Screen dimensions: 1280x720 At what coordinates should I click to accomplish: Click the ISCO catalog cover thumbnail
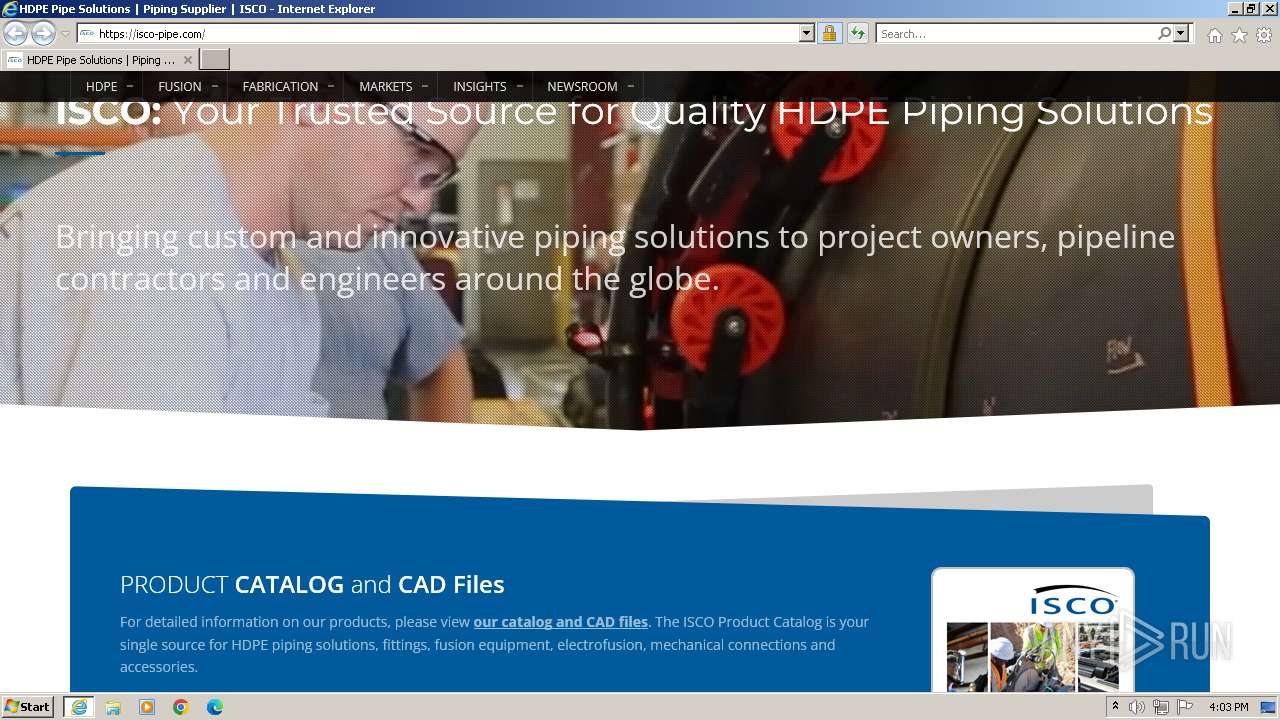pyautogui.click(x=1033, y=630)
